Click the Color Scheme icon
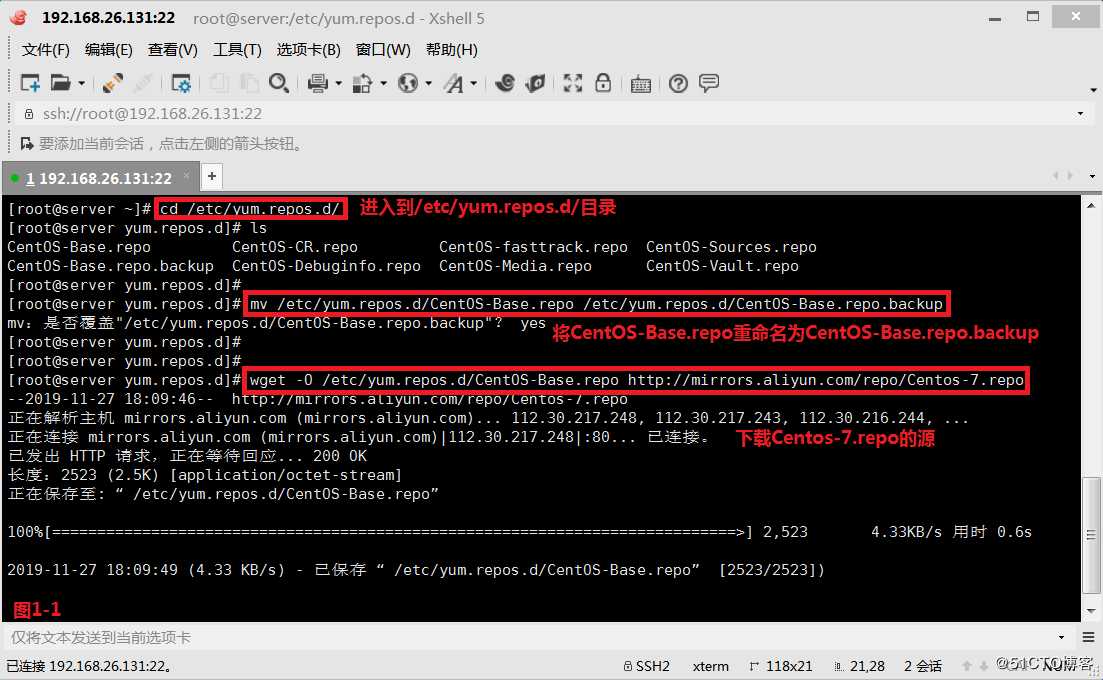The image size is (1103, 680). [x=362, y=84]
